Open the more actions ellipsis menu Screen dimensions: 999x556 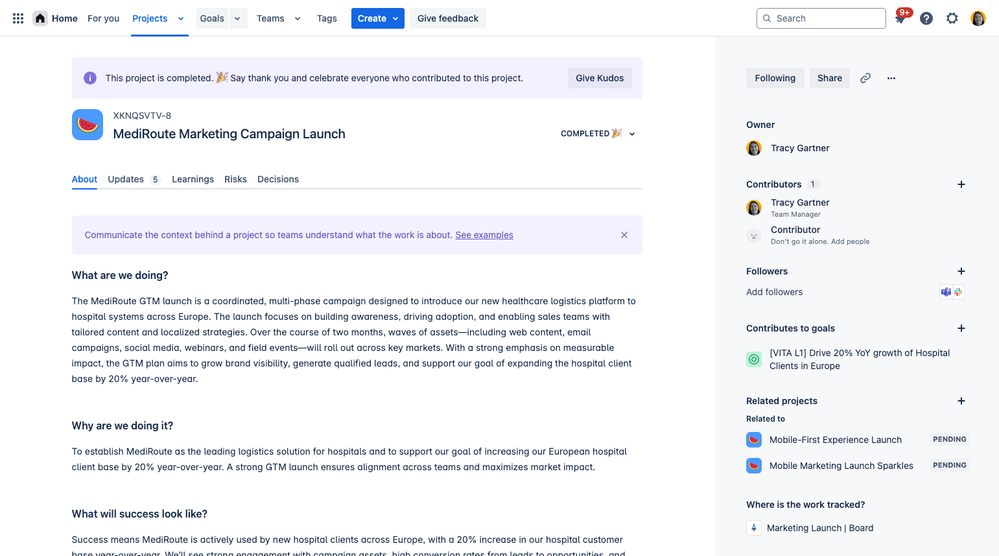(891, 78)
